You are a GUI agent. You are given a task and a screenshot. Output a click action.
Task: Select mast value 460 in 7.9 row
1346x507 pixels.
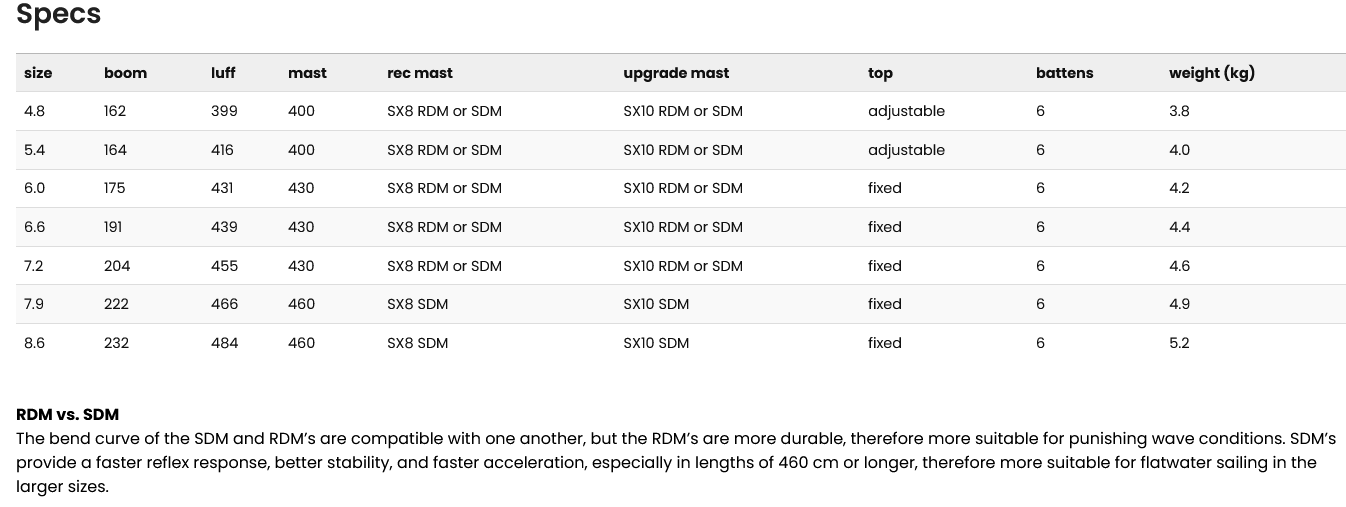[301, 304]
